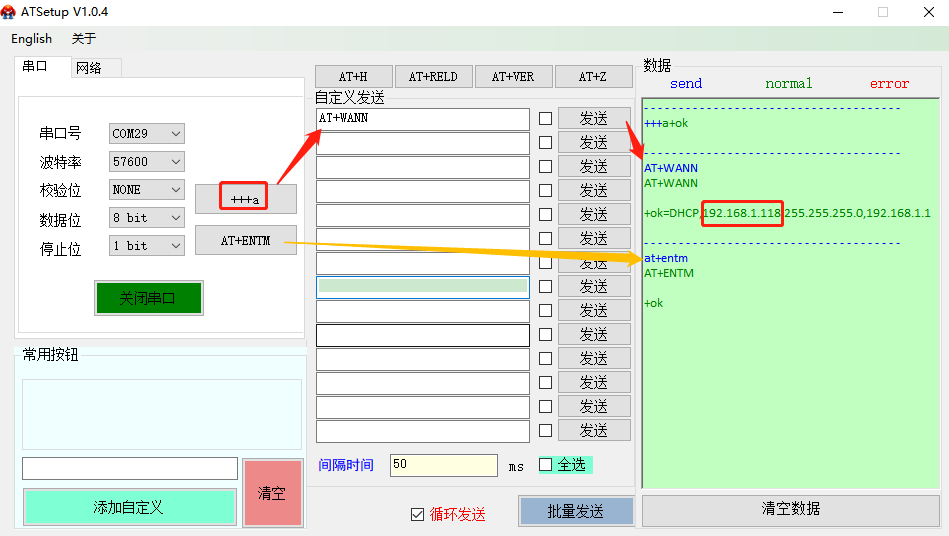Open the 串口号 COM29 dropdown
This screenshot has width=949, height=536.
click(x=147, y=134)
